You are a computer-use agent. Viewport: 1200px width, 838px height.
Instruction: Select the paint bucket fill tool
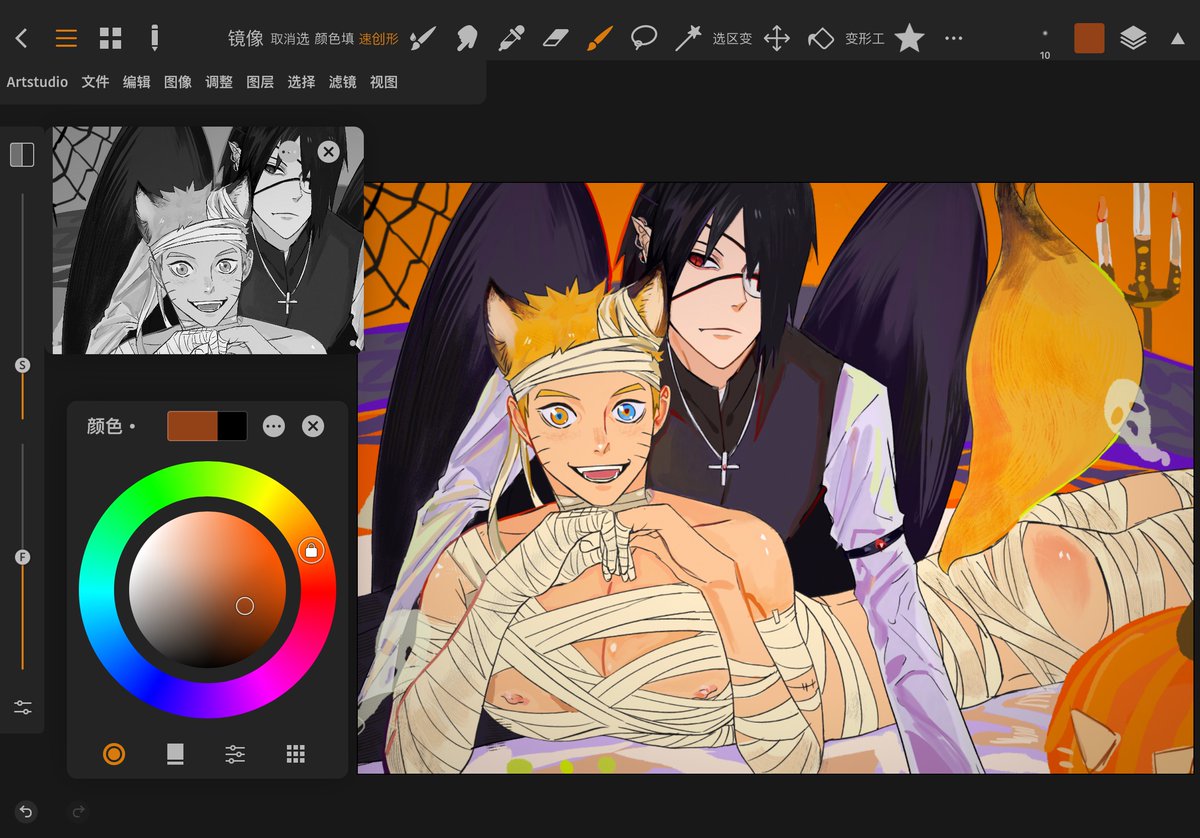click(x=821, y=39)
